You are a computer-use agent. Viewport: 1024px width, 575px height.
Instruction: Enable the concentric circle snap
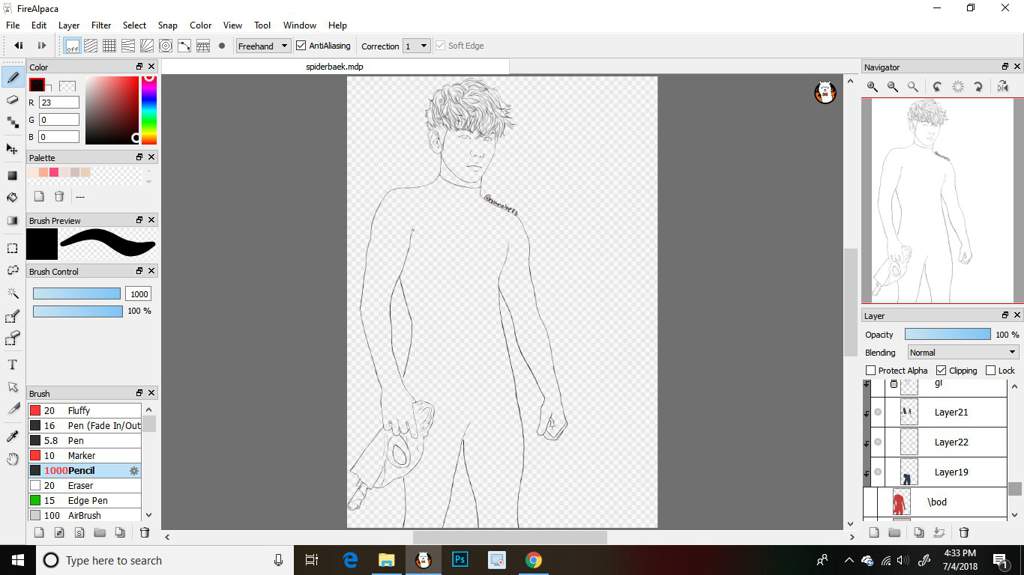[x=166, y=46]
